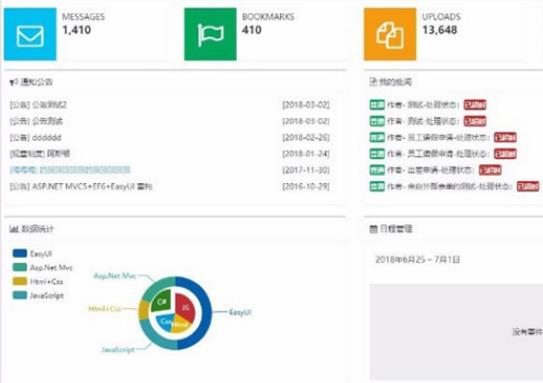Click the bar chart icon in the statistics header
Image resolution: width=543 pixels, height=383 pixels.
pyautogui.click(x=14, y=229)
